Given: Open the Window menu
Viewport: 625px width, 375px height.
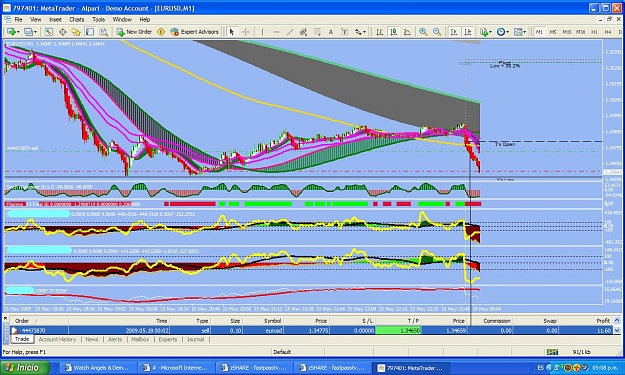Looking at the screenshot, I should coord(122,19).
